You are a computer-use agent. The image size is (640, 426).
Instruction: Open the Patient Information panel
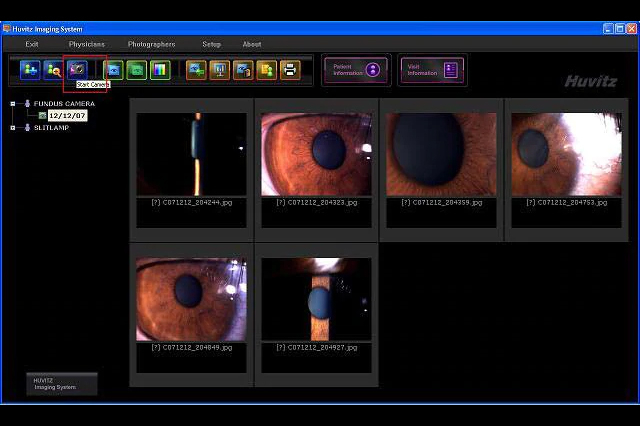356,70
